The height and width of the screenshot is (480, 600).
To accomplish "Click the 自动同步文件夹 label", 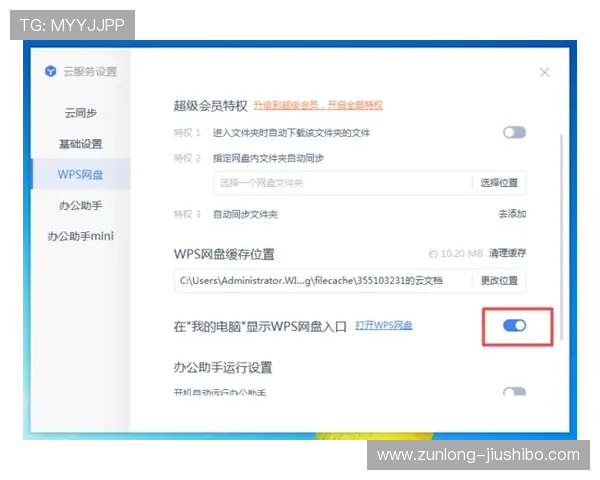I will pos(245,214).
